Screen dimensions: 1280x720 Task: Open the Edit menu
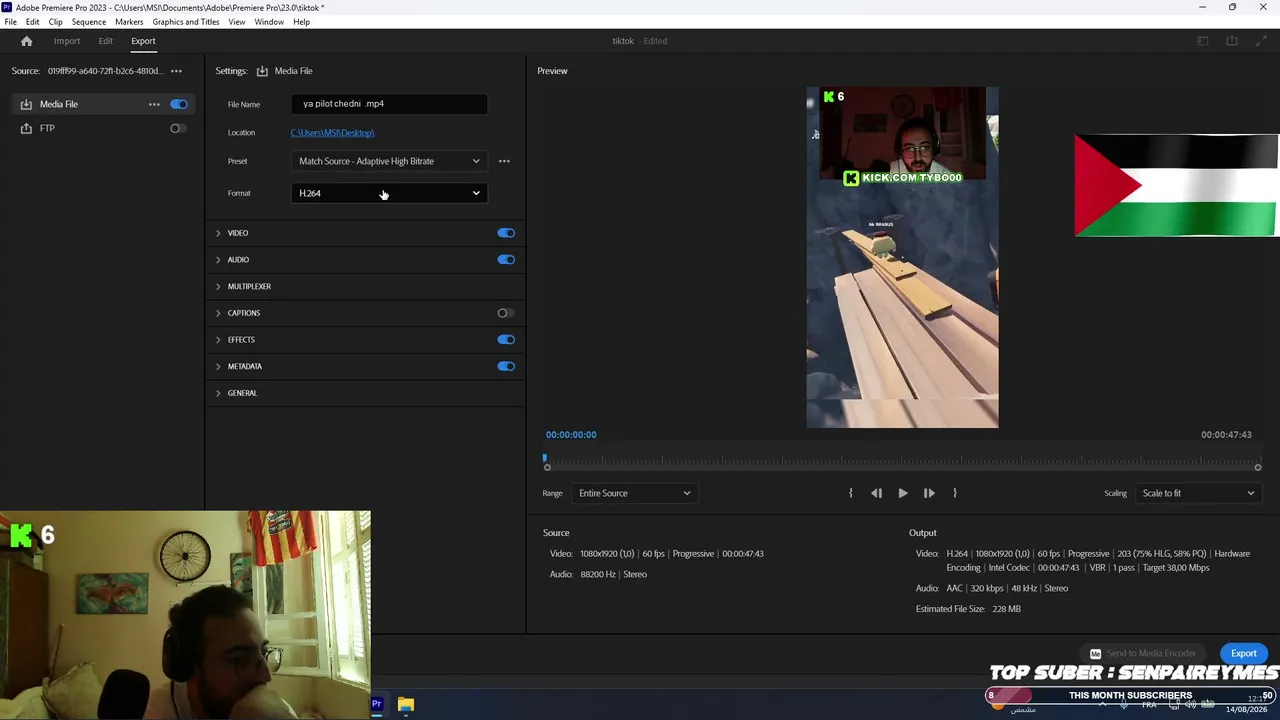pos(32,22)
